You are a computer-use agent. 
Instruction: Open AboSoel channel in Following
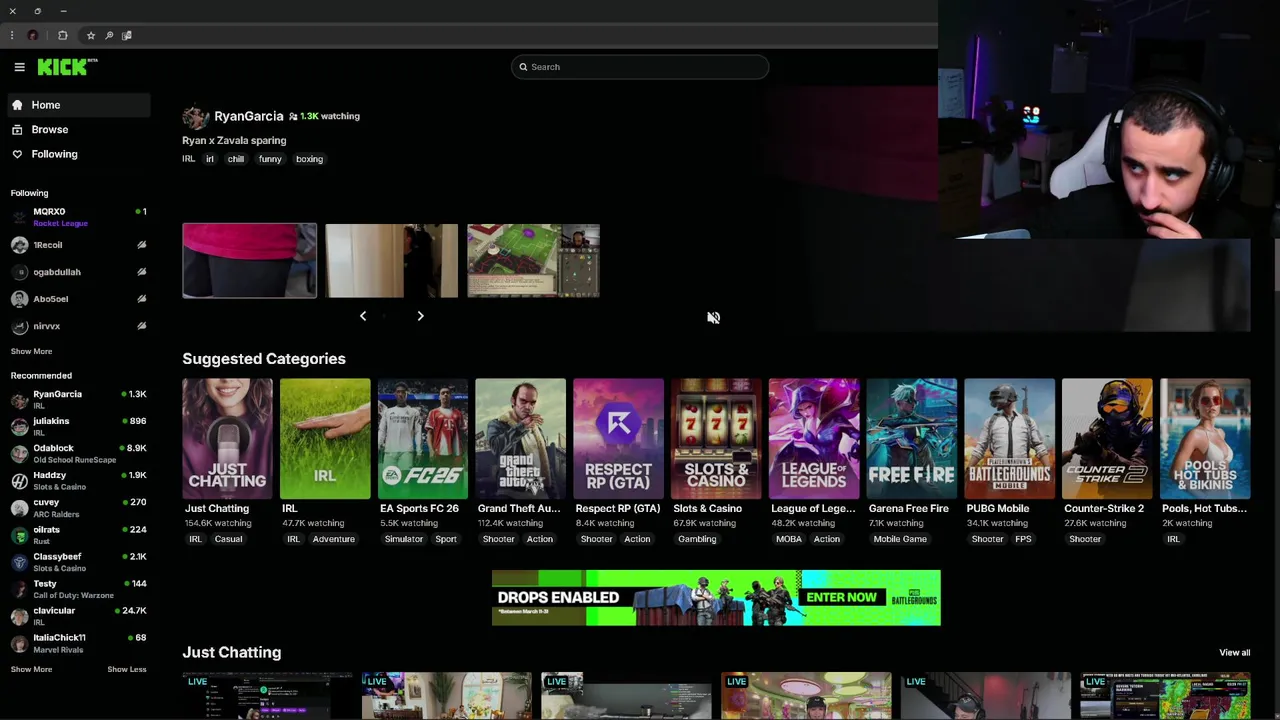79,299
